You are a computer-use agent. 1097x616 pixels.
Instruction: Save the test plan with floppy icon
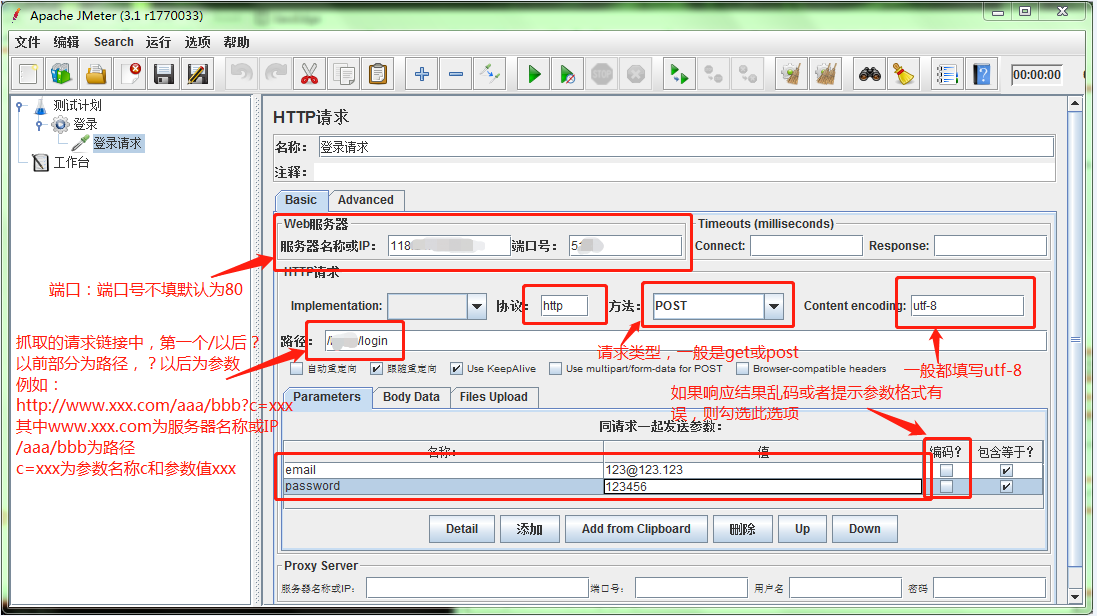click(164, 74)
